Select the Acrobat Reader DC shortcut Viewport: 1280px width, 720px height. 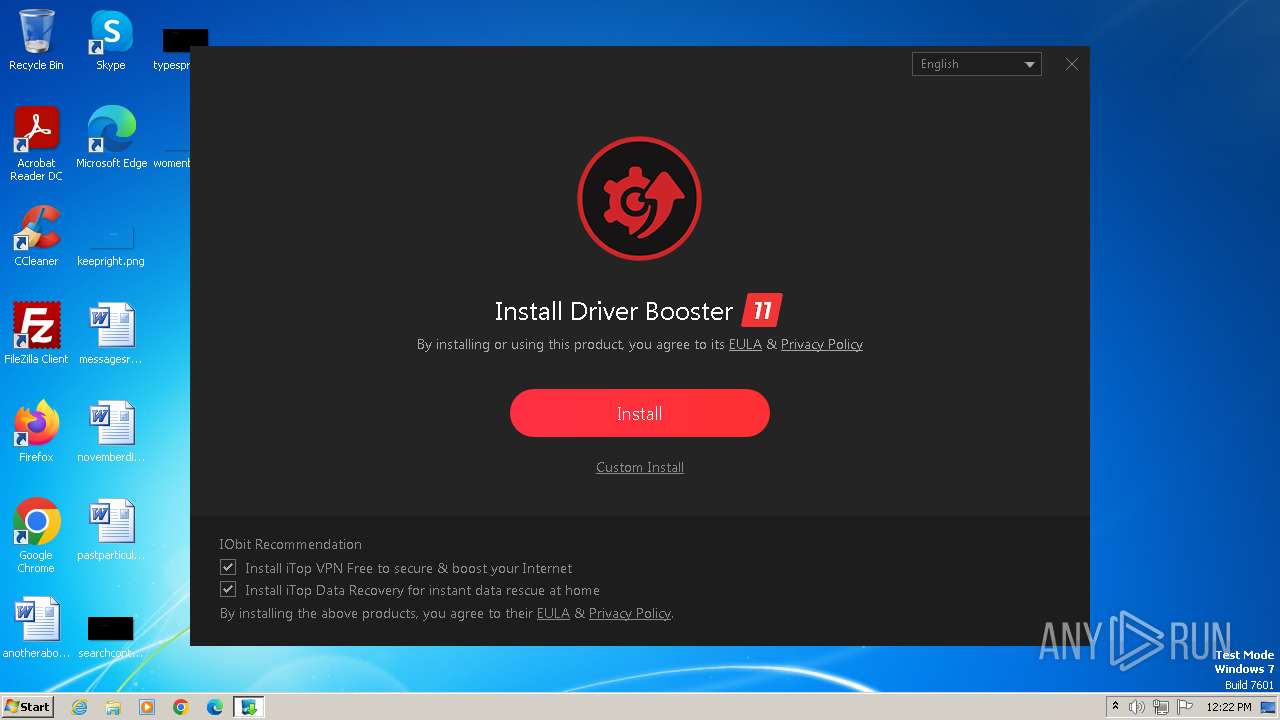point(36,144)
